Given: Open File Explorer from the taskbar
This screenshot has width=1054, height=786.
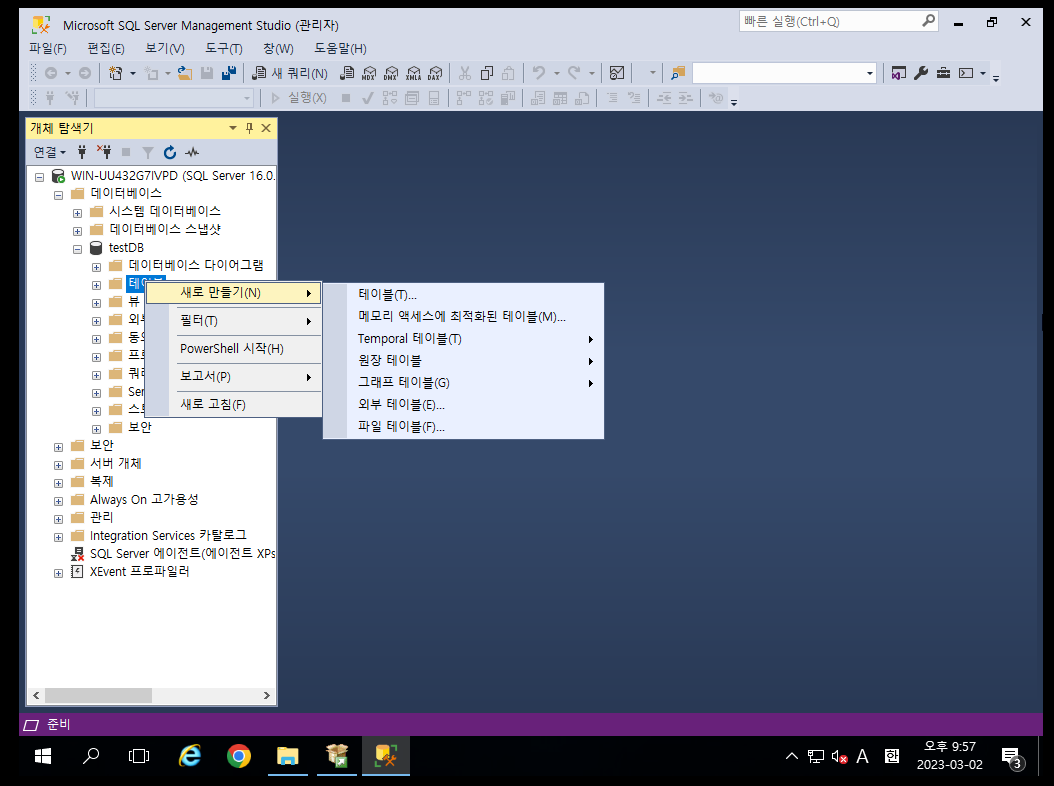Looking at the screenshot, I should 288,756.
